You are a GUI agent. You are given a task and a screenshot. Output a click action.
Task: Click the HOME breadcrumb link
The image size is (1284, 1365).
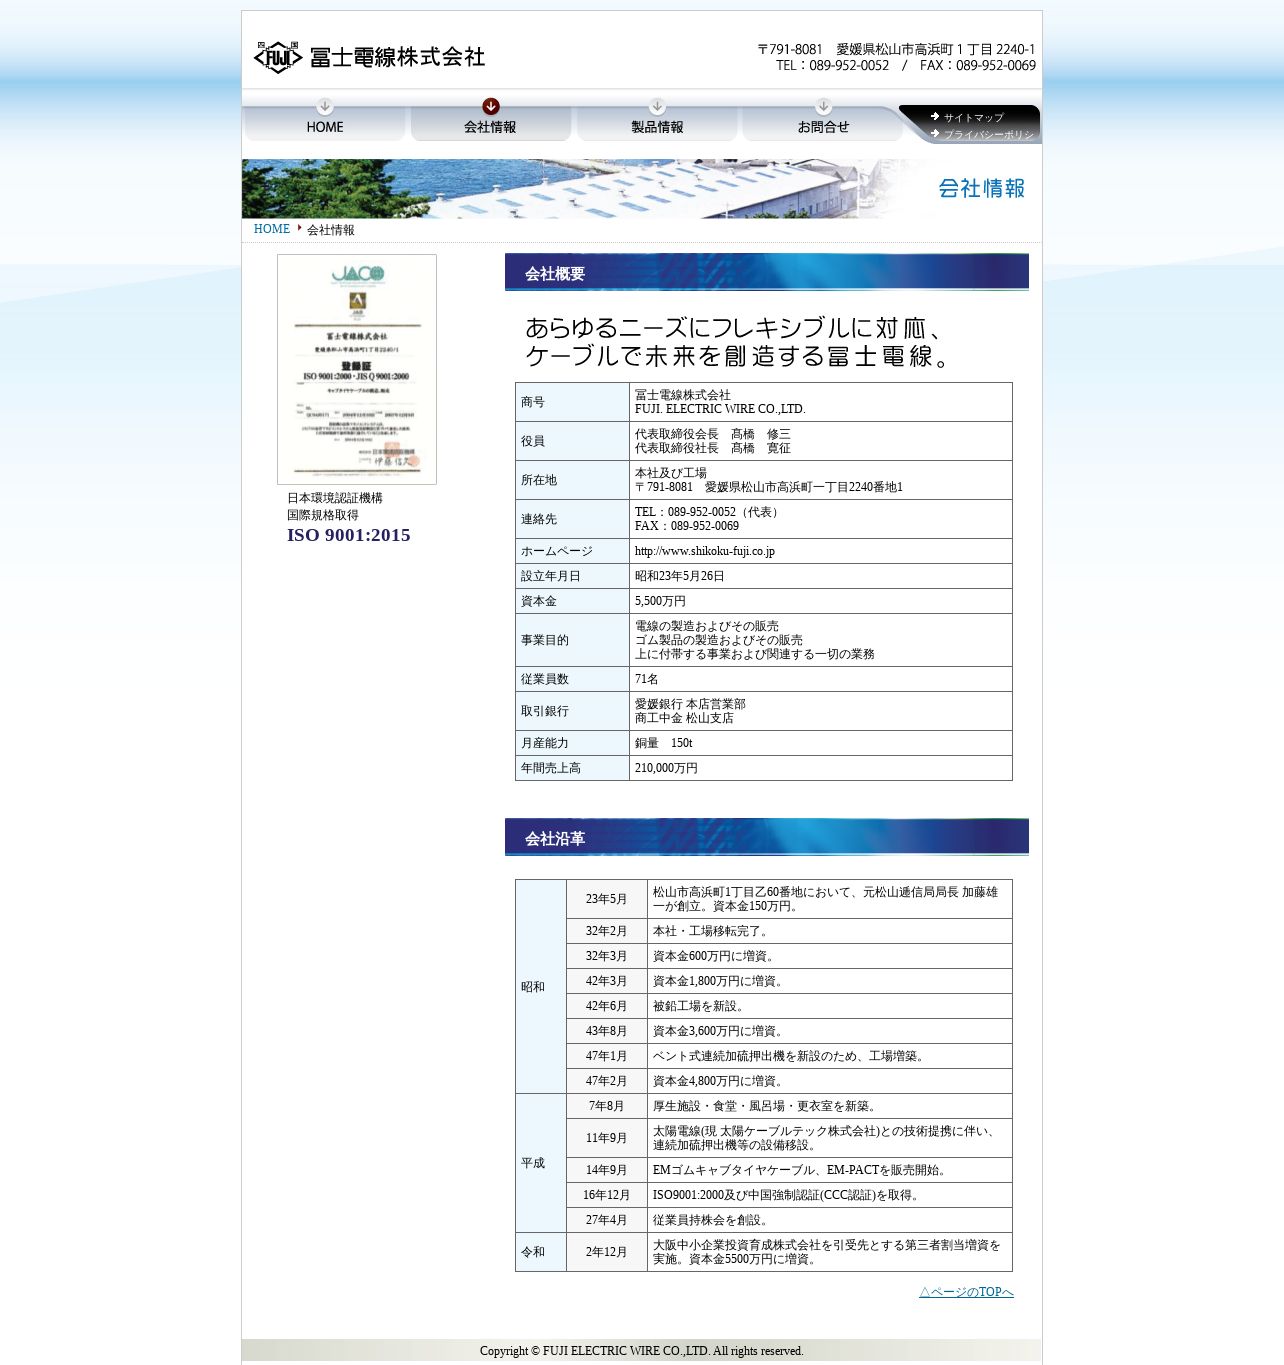click(x=272, y=229)
